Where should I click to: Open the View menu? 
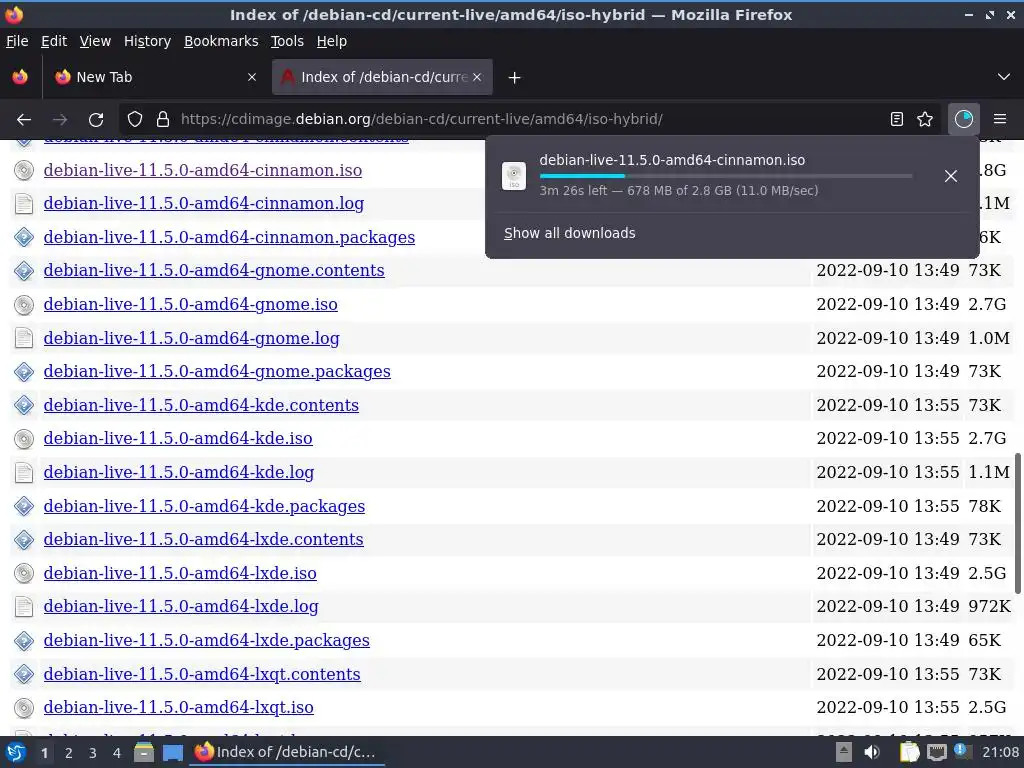point(95,41)
